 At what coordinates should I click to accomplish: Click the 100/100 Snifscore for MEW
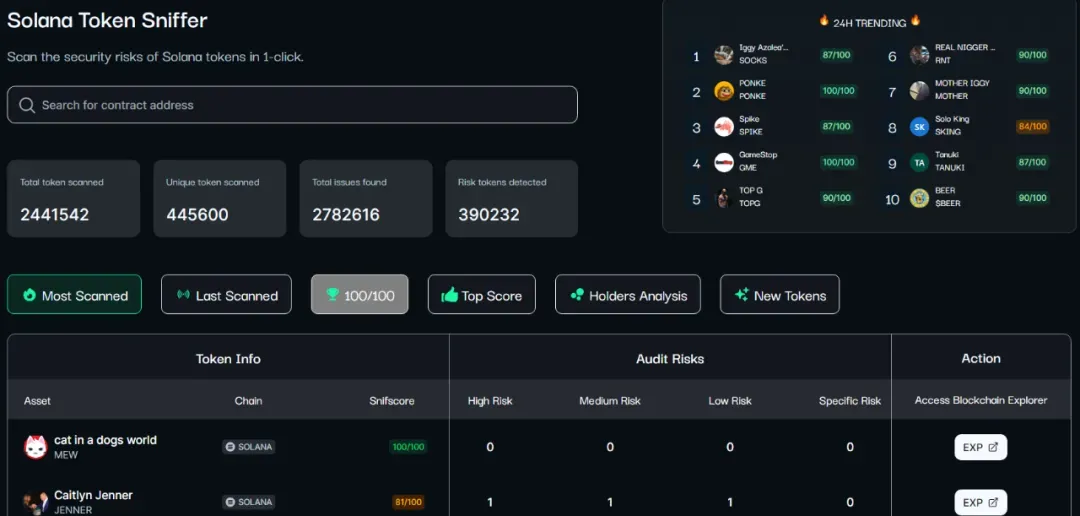tap(408, 447)
